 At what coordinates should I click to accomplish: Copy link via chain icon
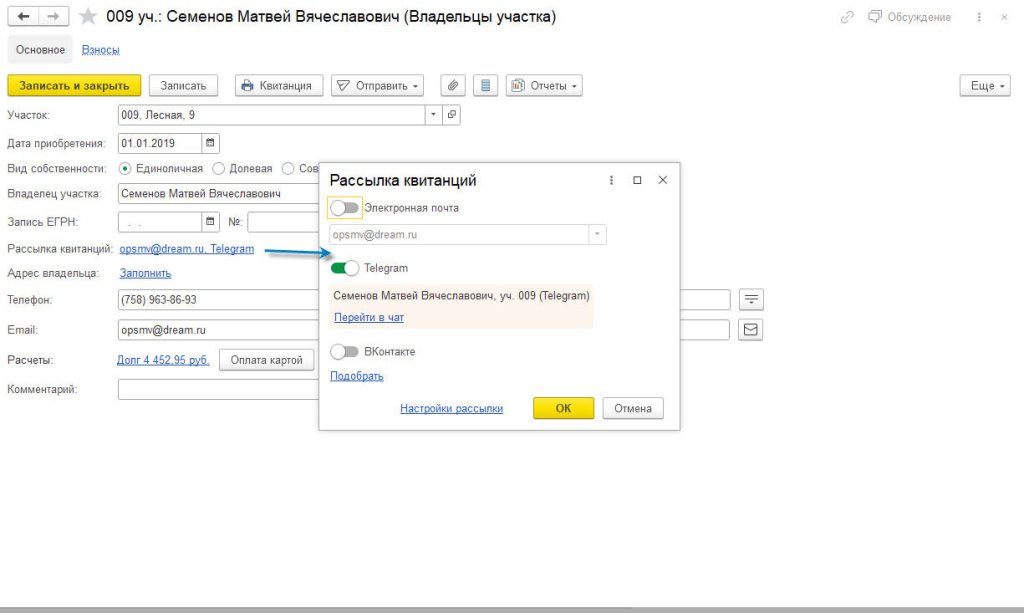click(x=848, y=17)
